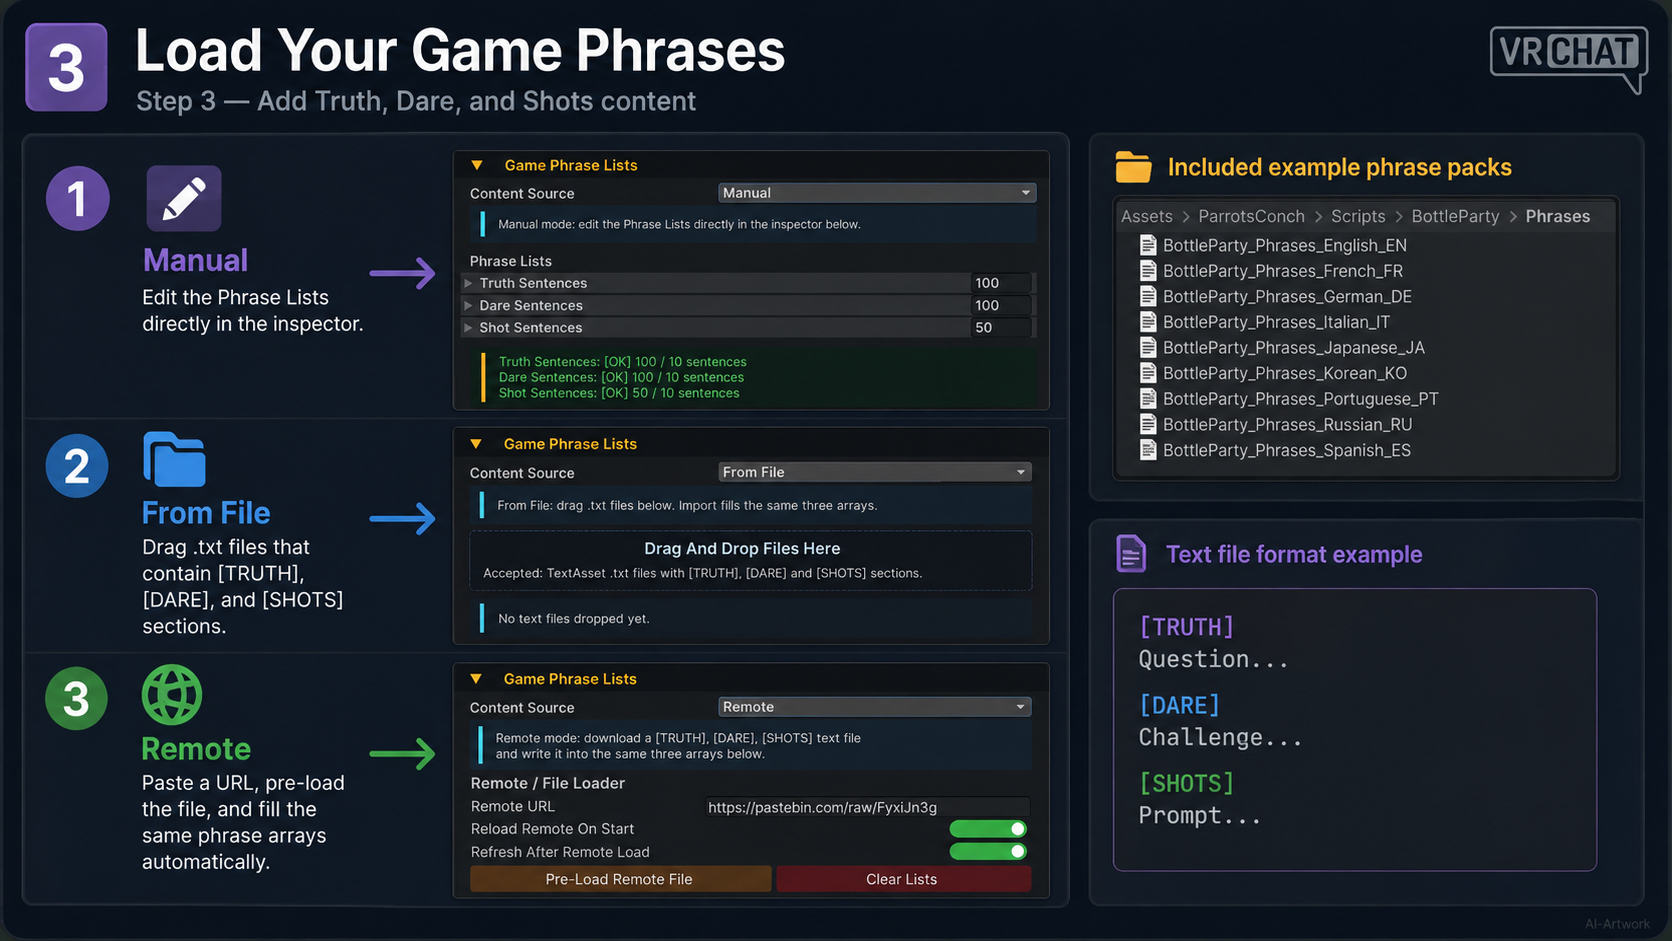Viewport: 1672px width, 941px height.
Task: Toggle Refresh After Remote Load switch
Action: click(988, 851)
